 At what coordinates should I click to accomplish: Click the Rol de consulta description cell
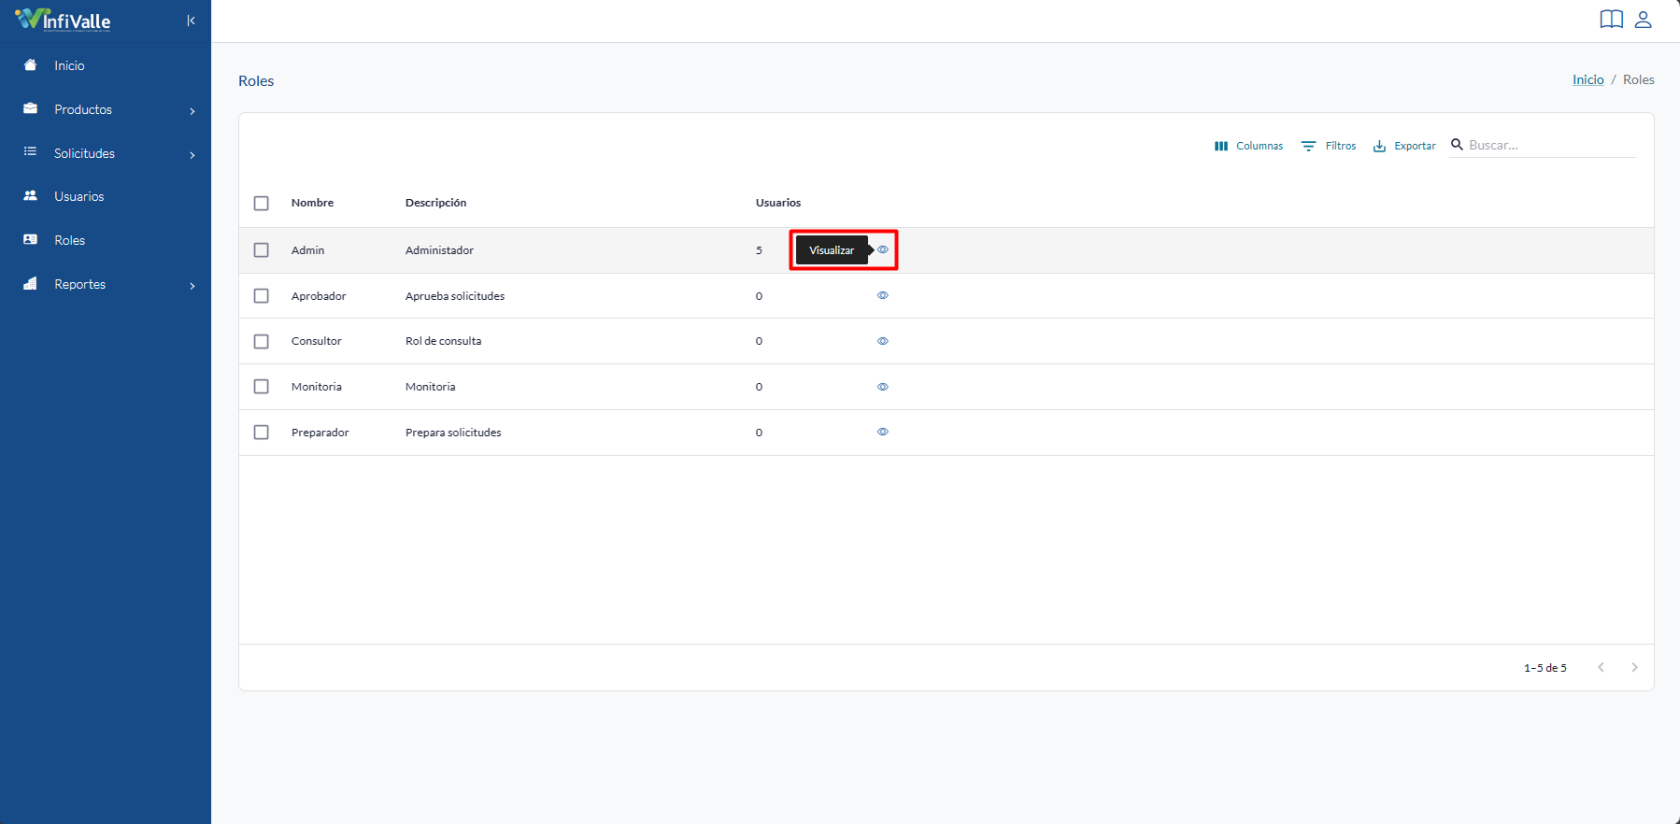click(443, 341)
